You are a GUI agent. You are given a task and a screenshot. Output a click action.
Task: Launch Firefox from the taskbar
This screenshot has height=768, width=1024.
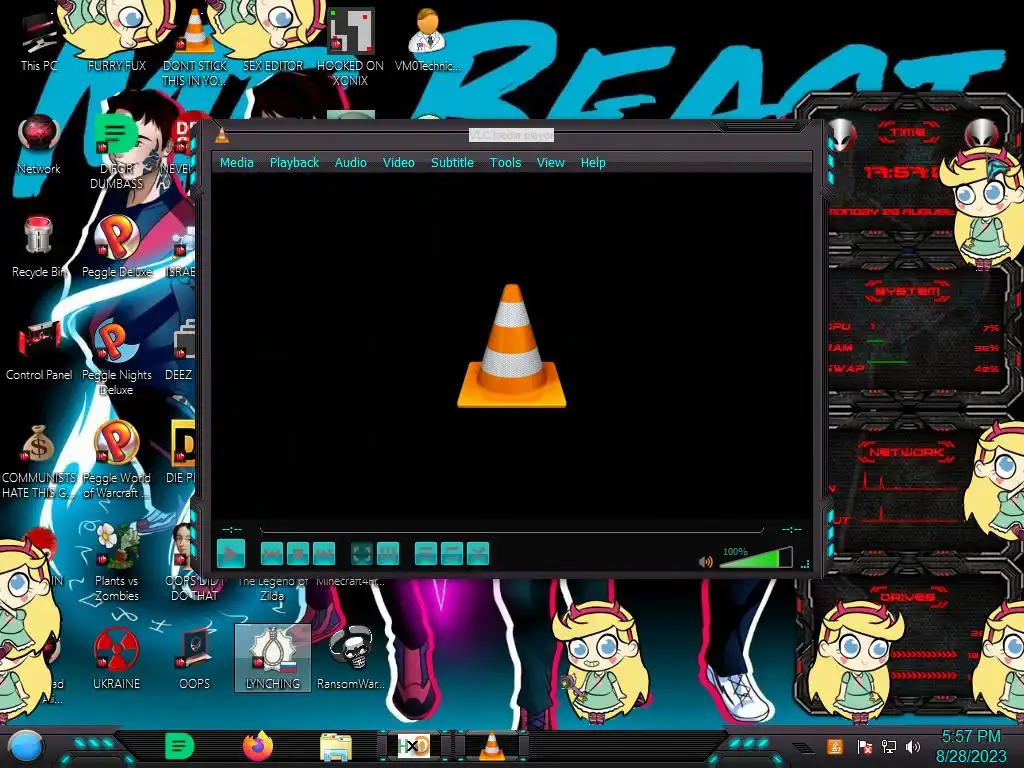point(258,746)
